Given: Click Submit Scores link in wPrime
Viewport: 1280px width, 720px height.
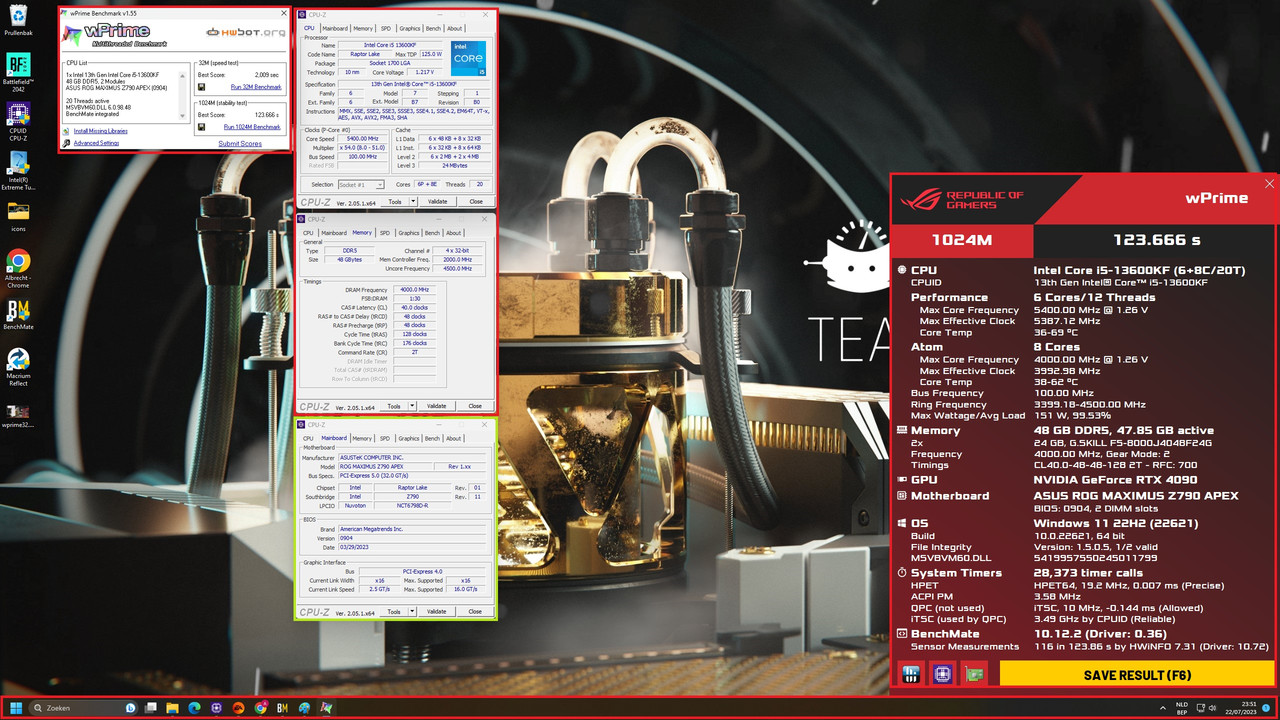Looking at the screenshot, I should pos(240,143).
